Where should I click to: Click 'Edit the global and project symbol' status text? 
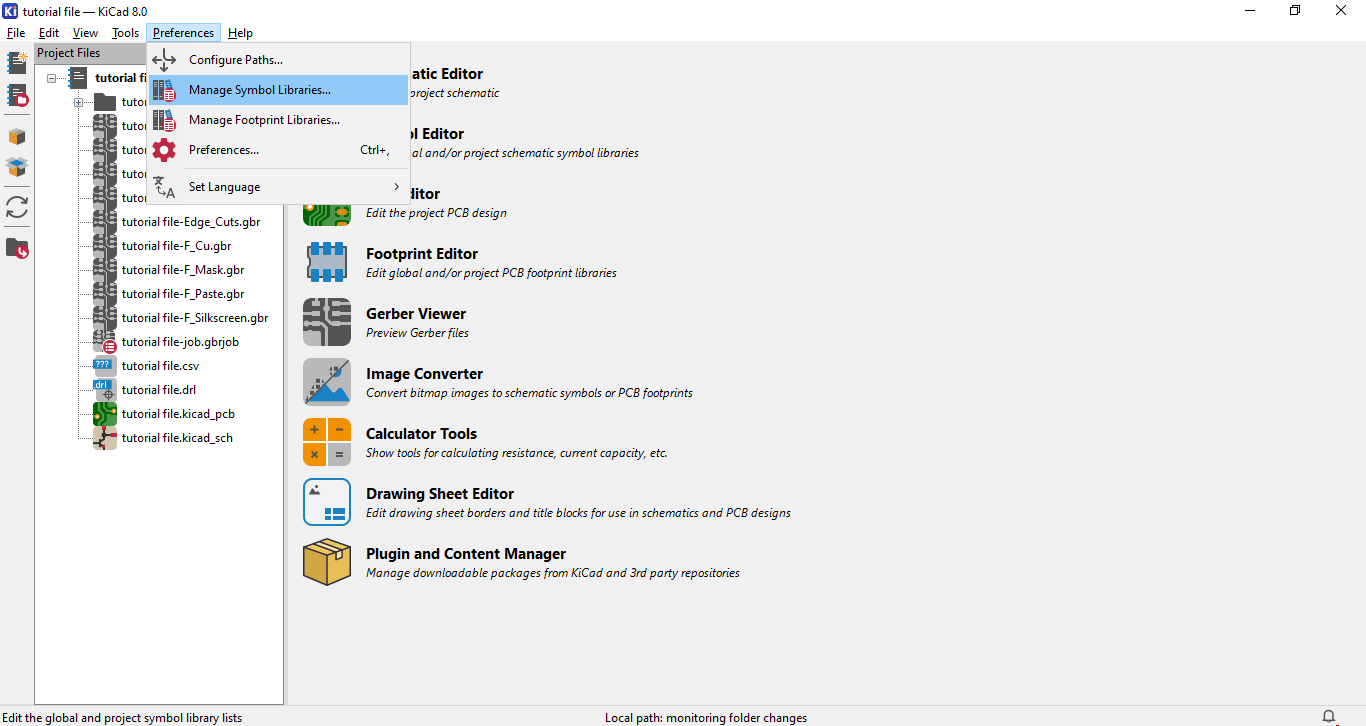[x=123, y=718]
